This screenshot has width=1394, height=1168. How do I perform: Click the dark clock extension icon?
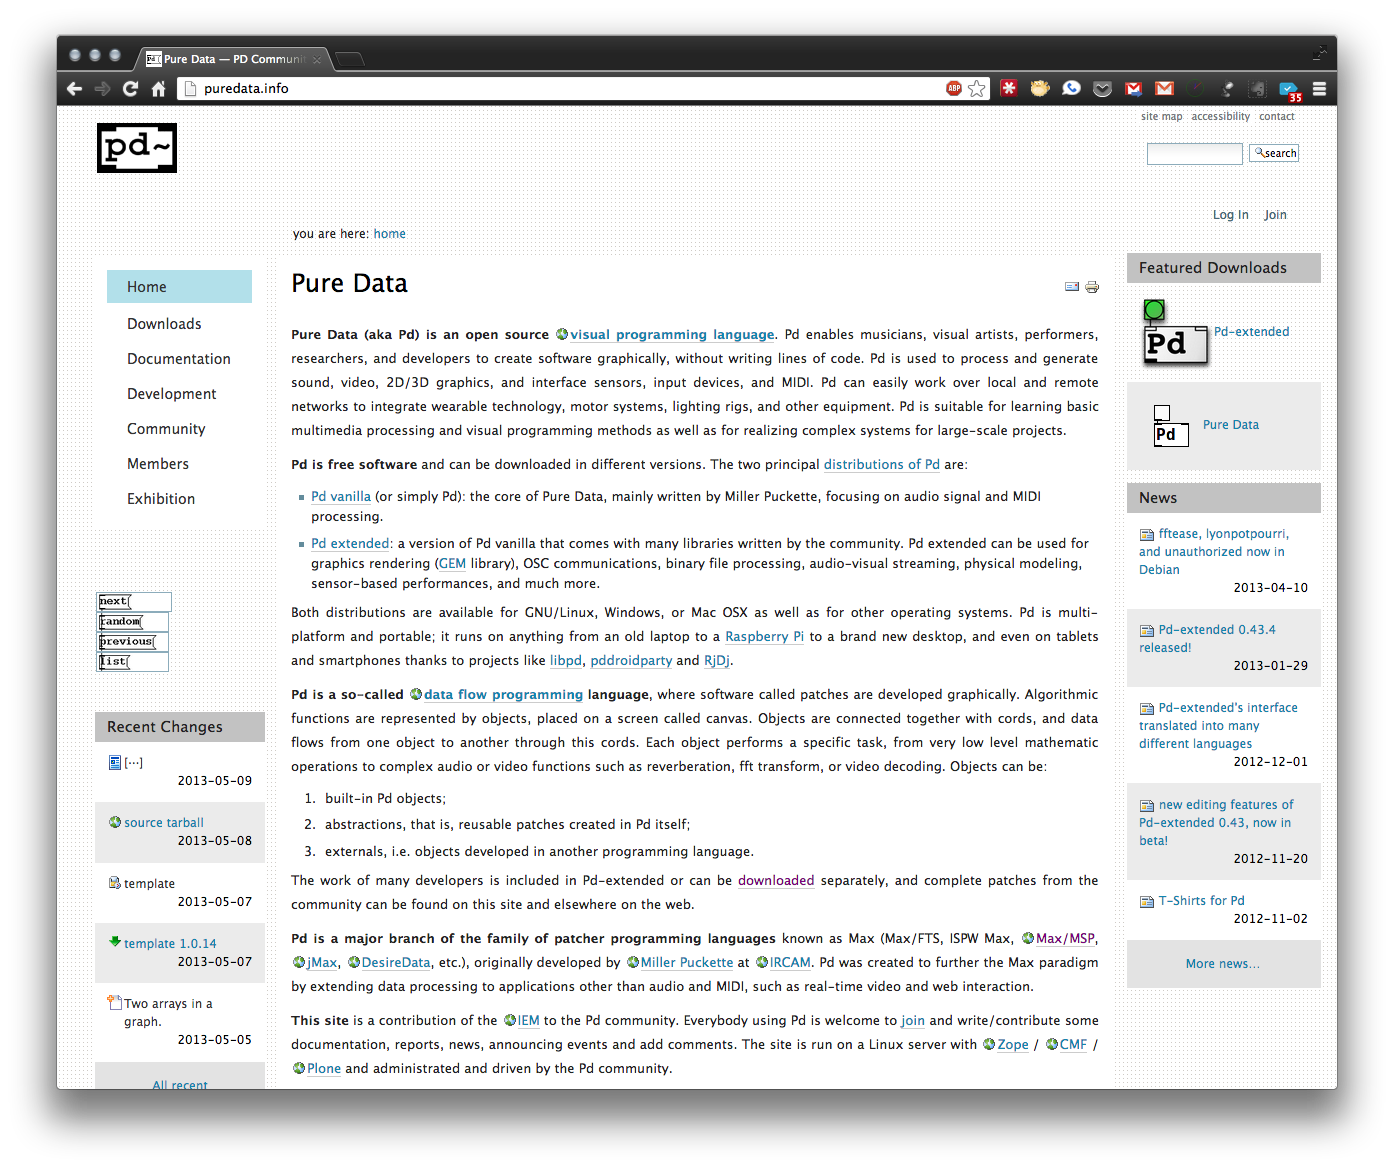coord(1195,88)
